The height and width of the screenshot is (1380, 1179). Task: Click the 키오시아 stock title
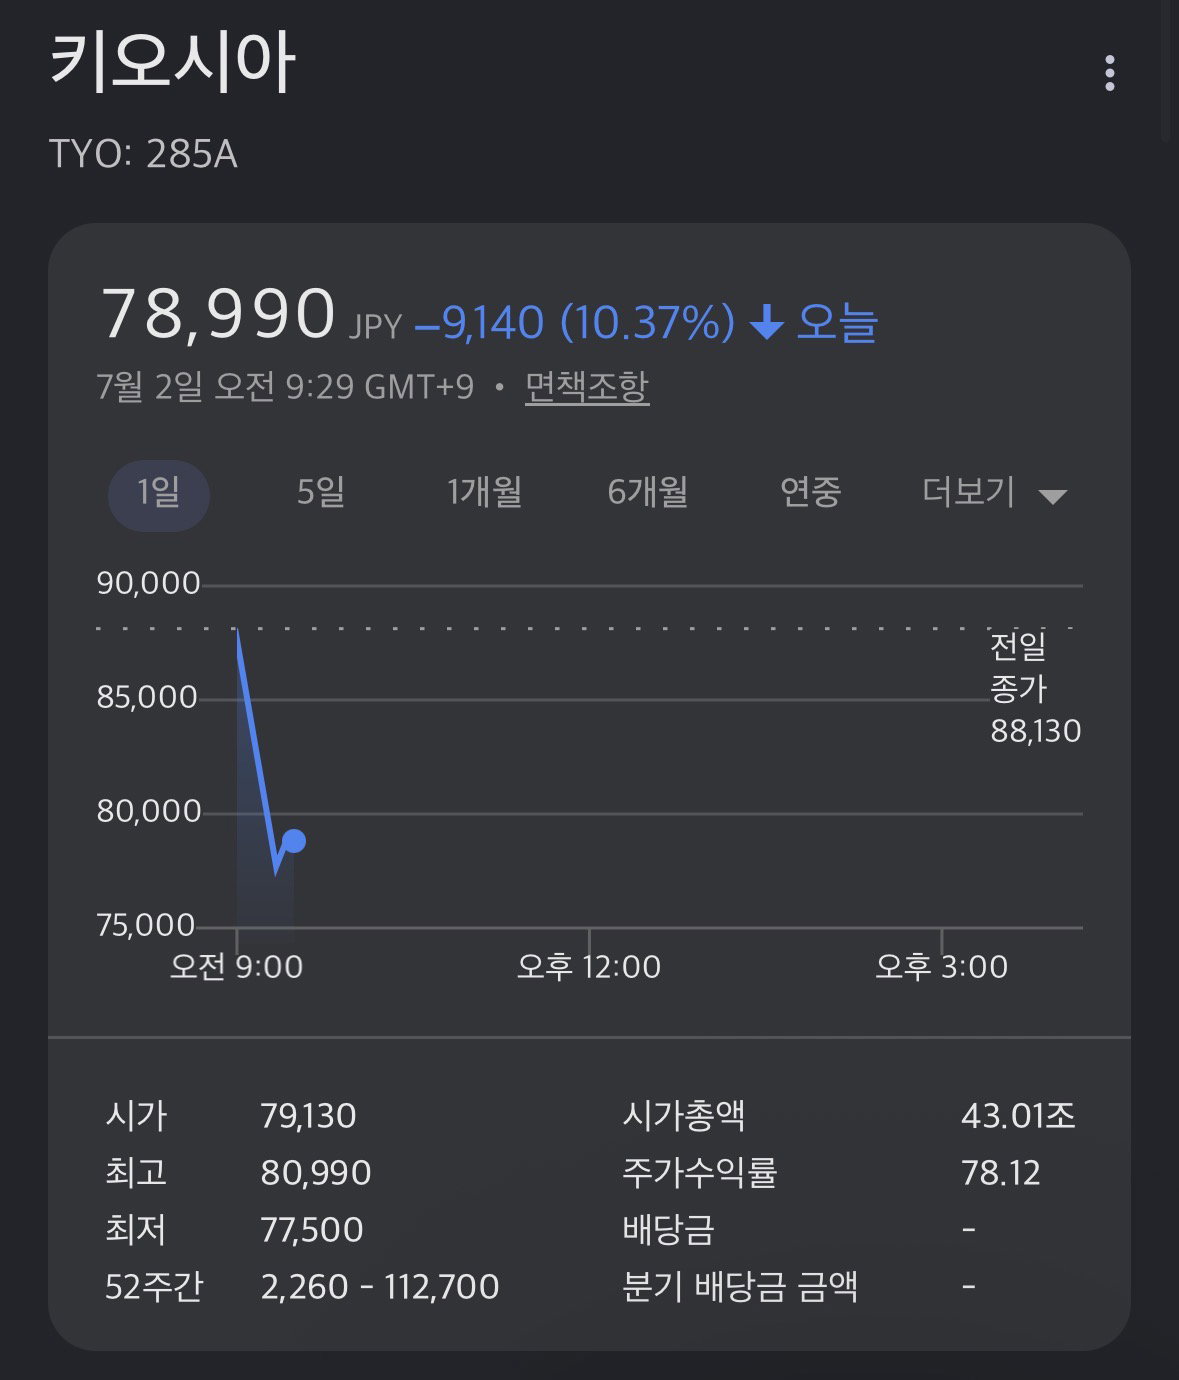pos(172,63)
